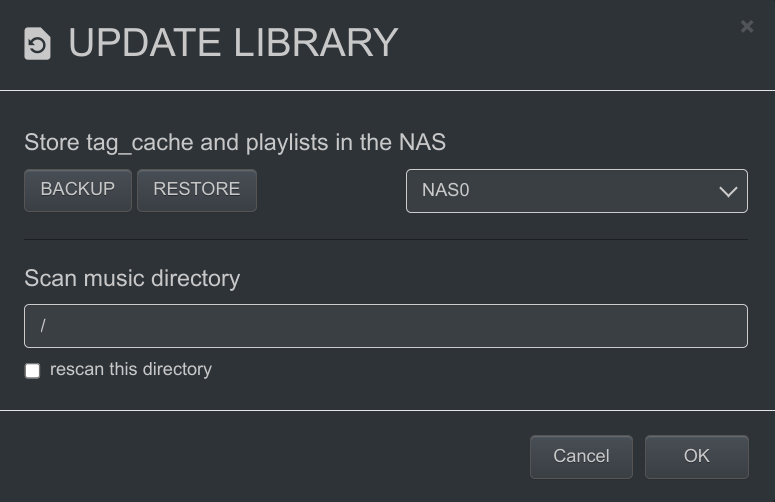Image resolution: width=775 pixels, height=502 pixels.
Task: Focus the Scan music directory field
Action: coord(385,326)
